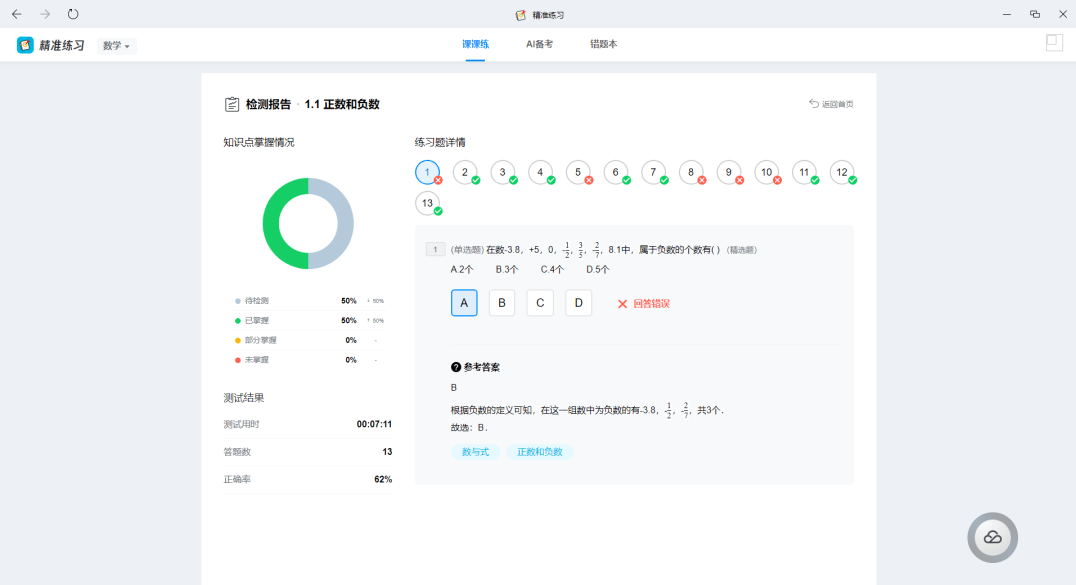
Task: Click the 精准练习 app logo icon
Action: point(25,45)
